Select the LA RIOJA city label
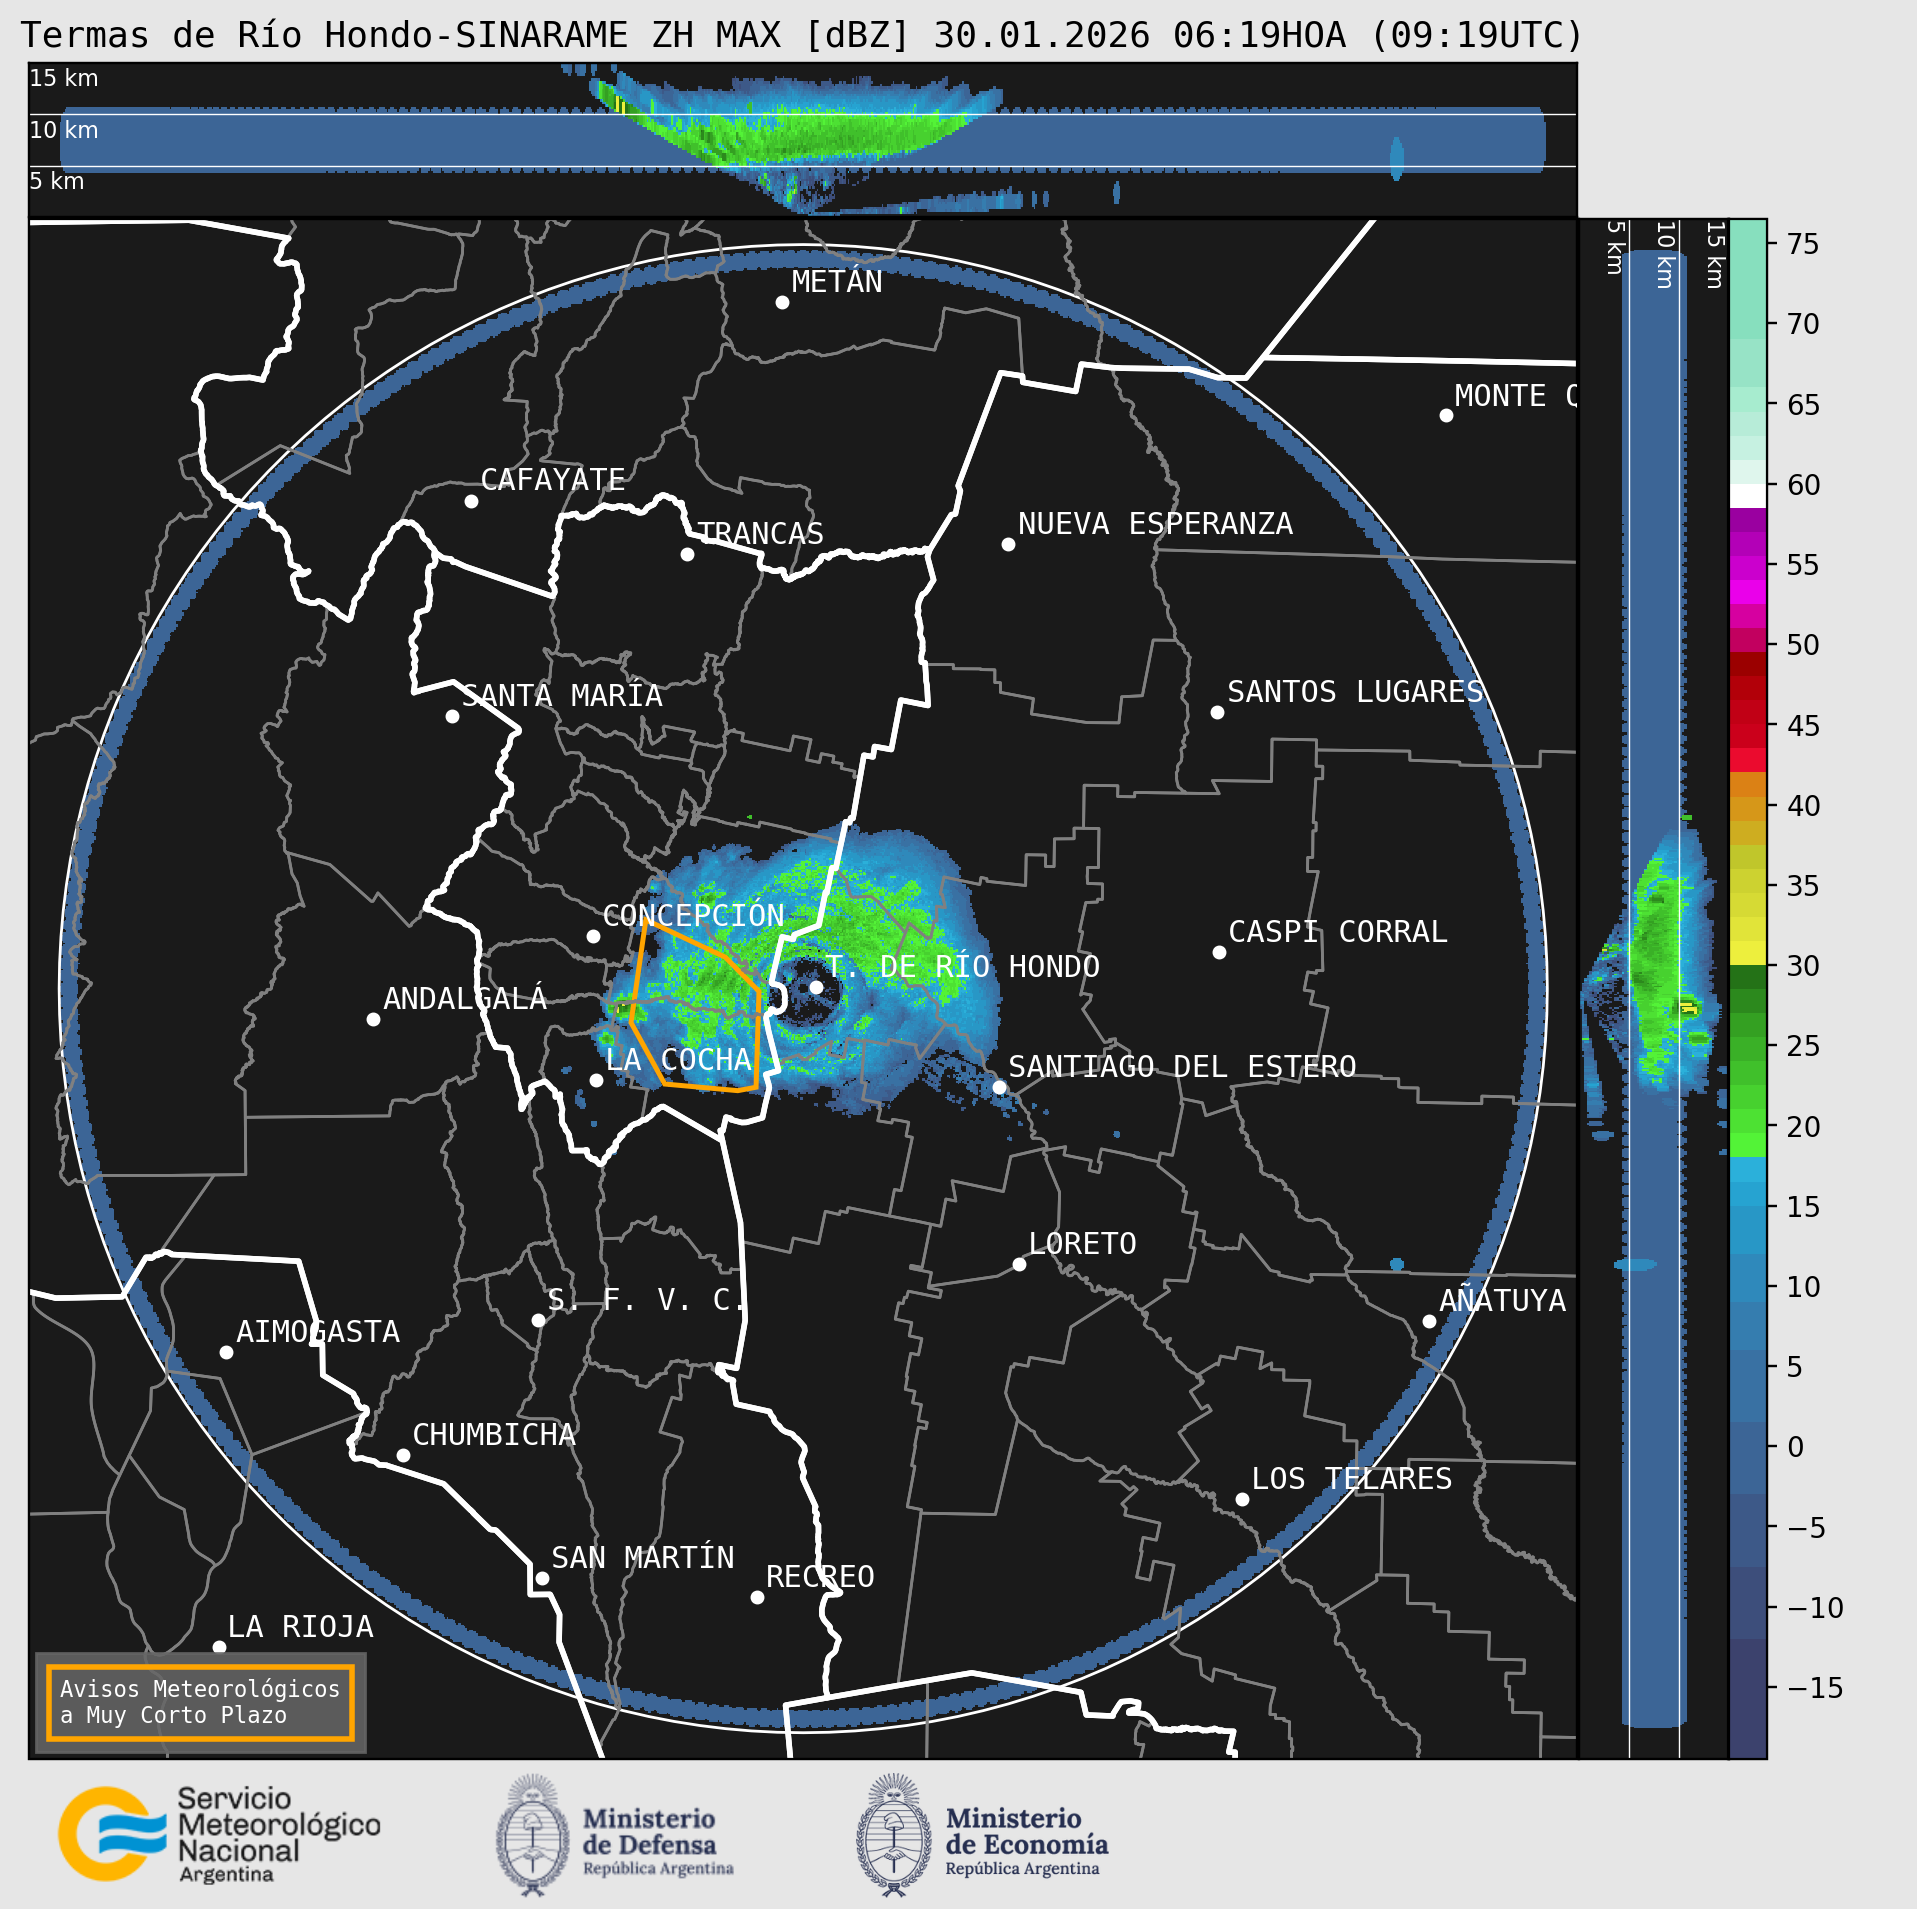Screen dimensions: 1917x1909 [301, 1627]
